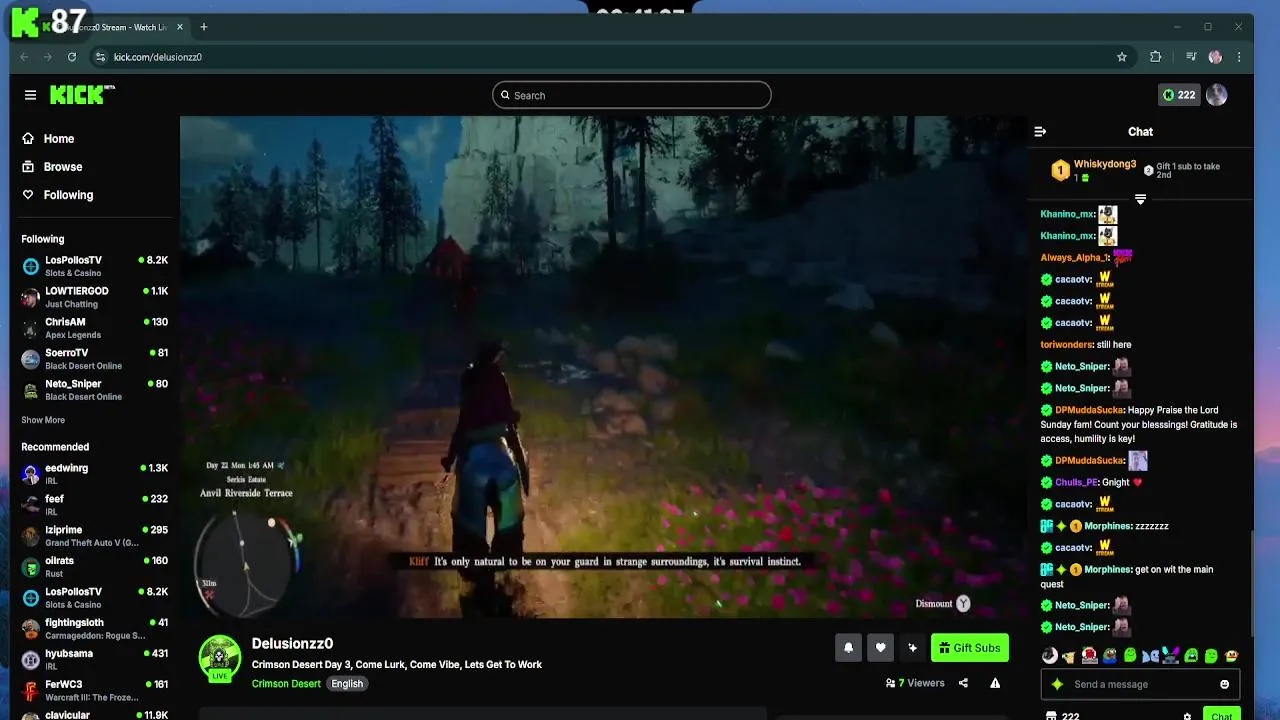This screenshot has height=720, width=1280.
Task: Report the stream with warning icon
Action: point(995,683)
